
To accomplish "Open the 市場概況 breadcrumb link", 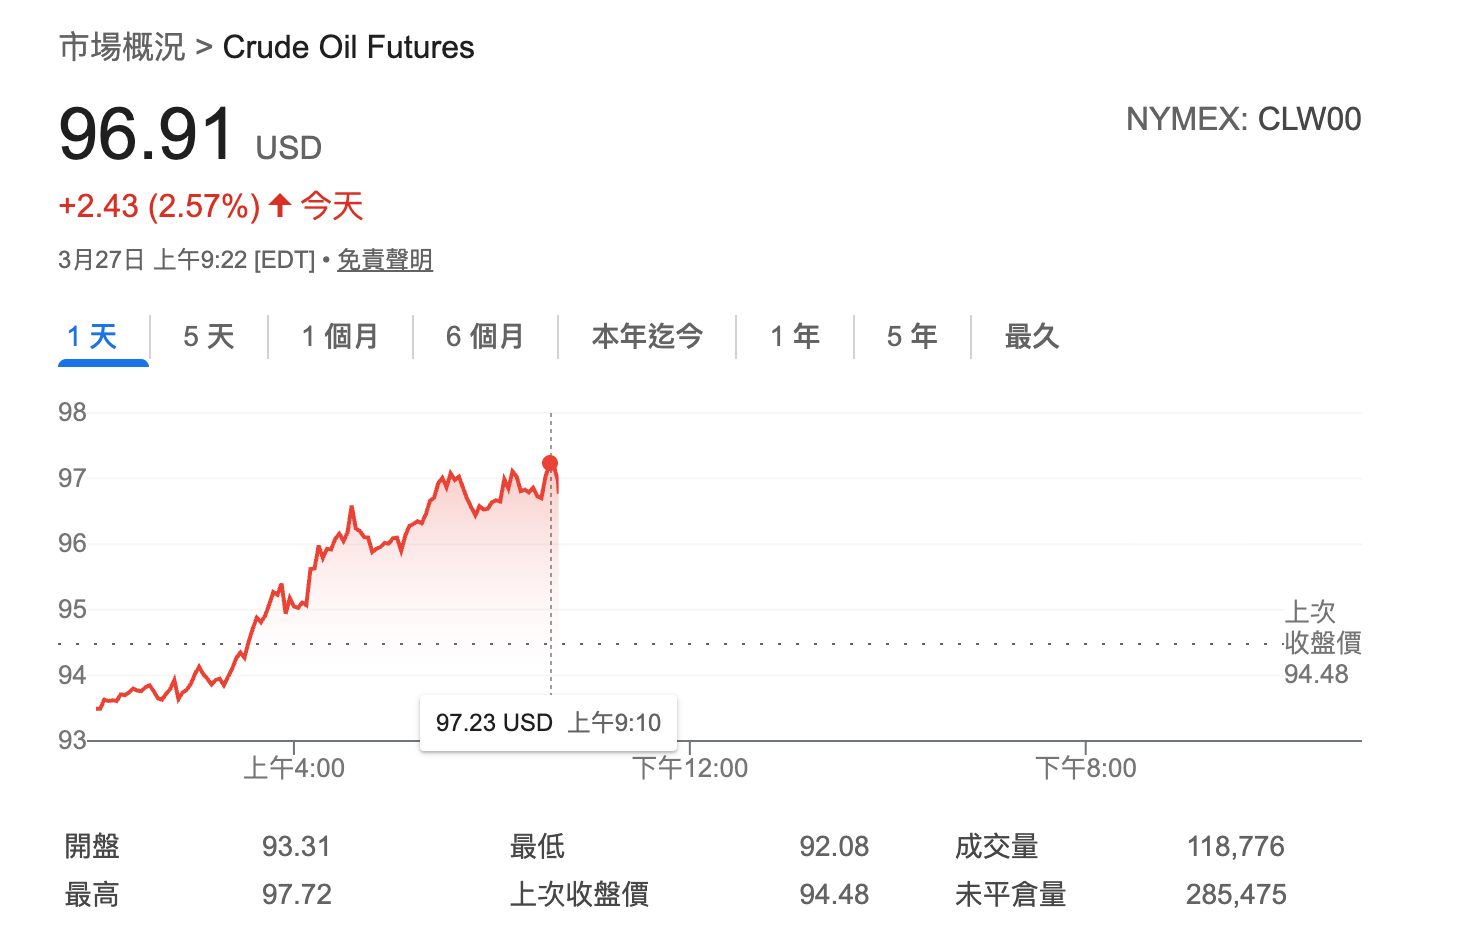I will pyautogui.click(x=122, y=47).
